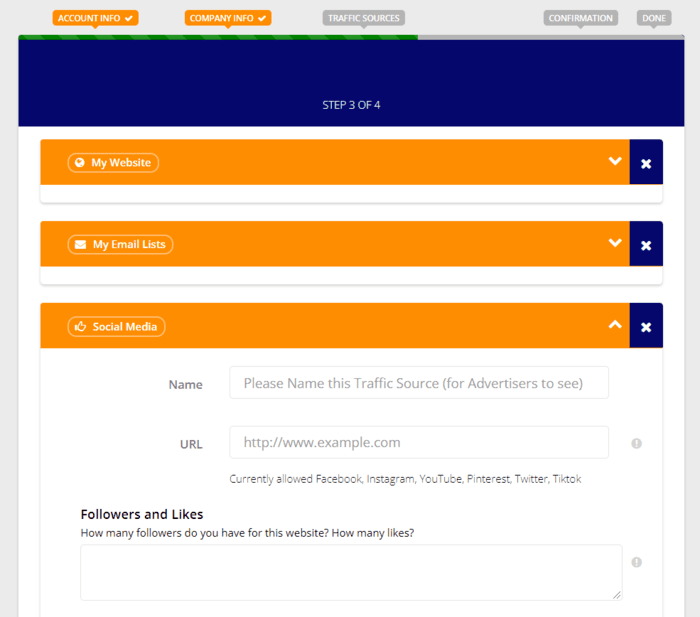Image resolution: width=700 pixels, height=617 pixels.
Task: Expand the My Email Lists section chevron
Action: point(615,243)
